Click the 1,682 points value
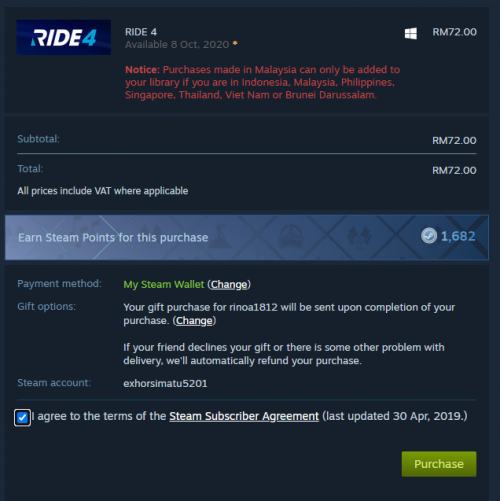The image size is (500, 501). pyautogui.click(x=458, y=236)
